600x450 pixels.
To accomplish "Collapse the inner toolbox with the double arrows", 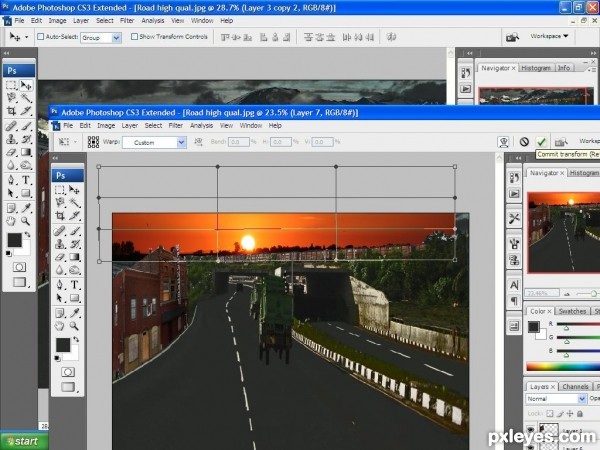I will [55, 158].
